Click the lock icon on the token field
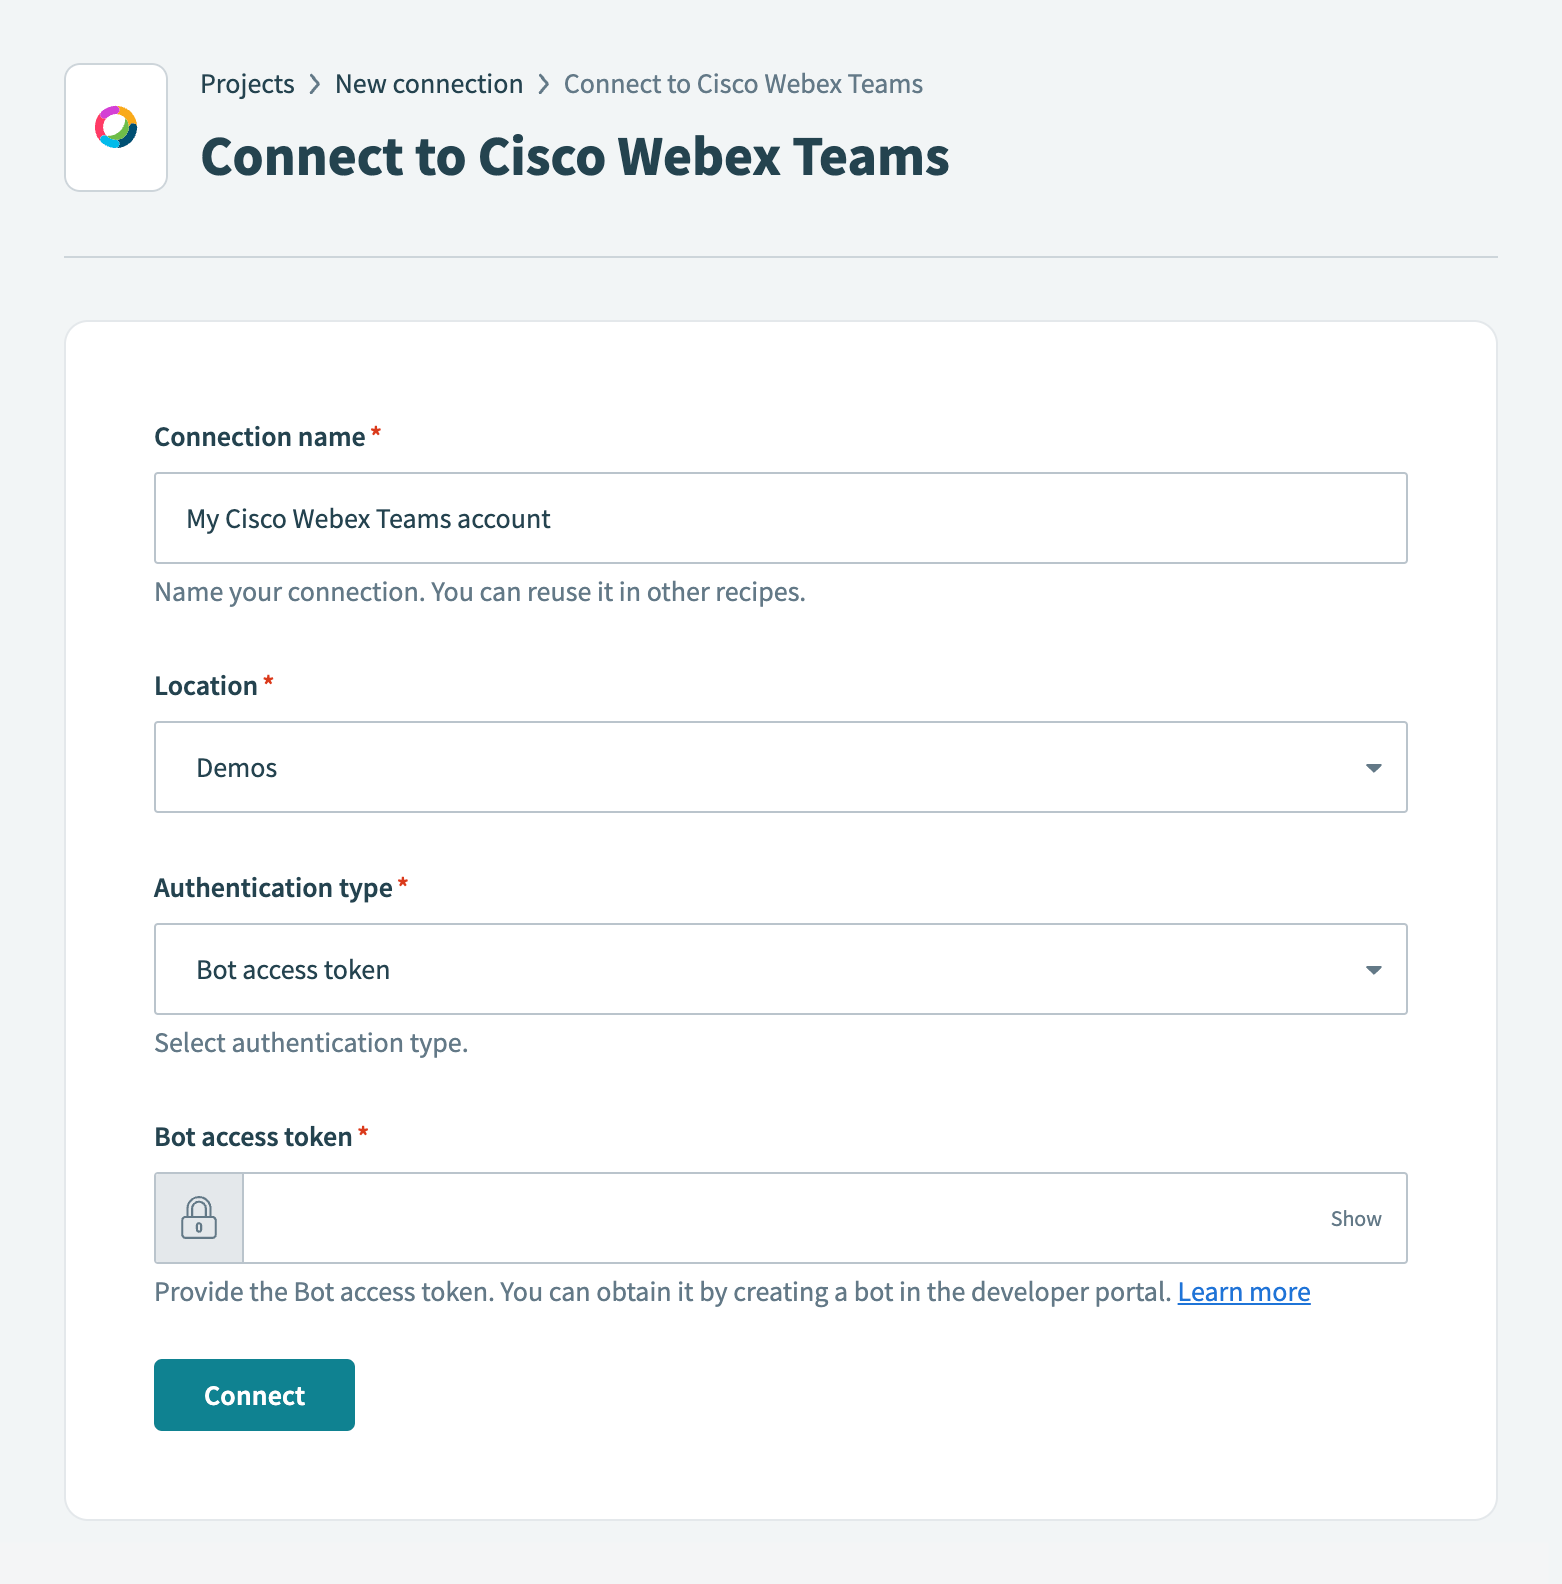1562x1584 pixels. tap(198, 1218)
